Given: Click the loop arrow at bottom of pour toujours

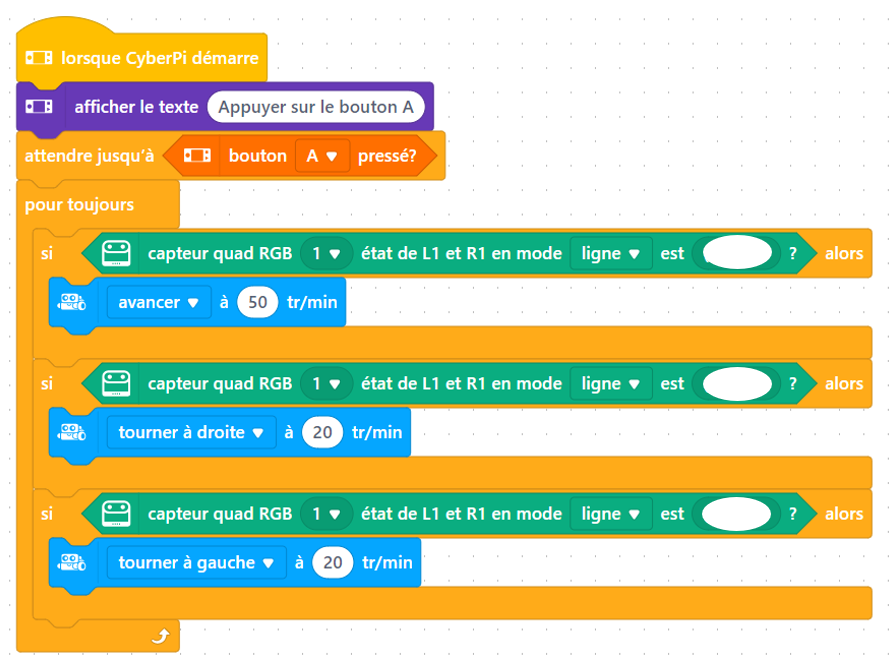Looking at the screenshot, I should [159, 635].
